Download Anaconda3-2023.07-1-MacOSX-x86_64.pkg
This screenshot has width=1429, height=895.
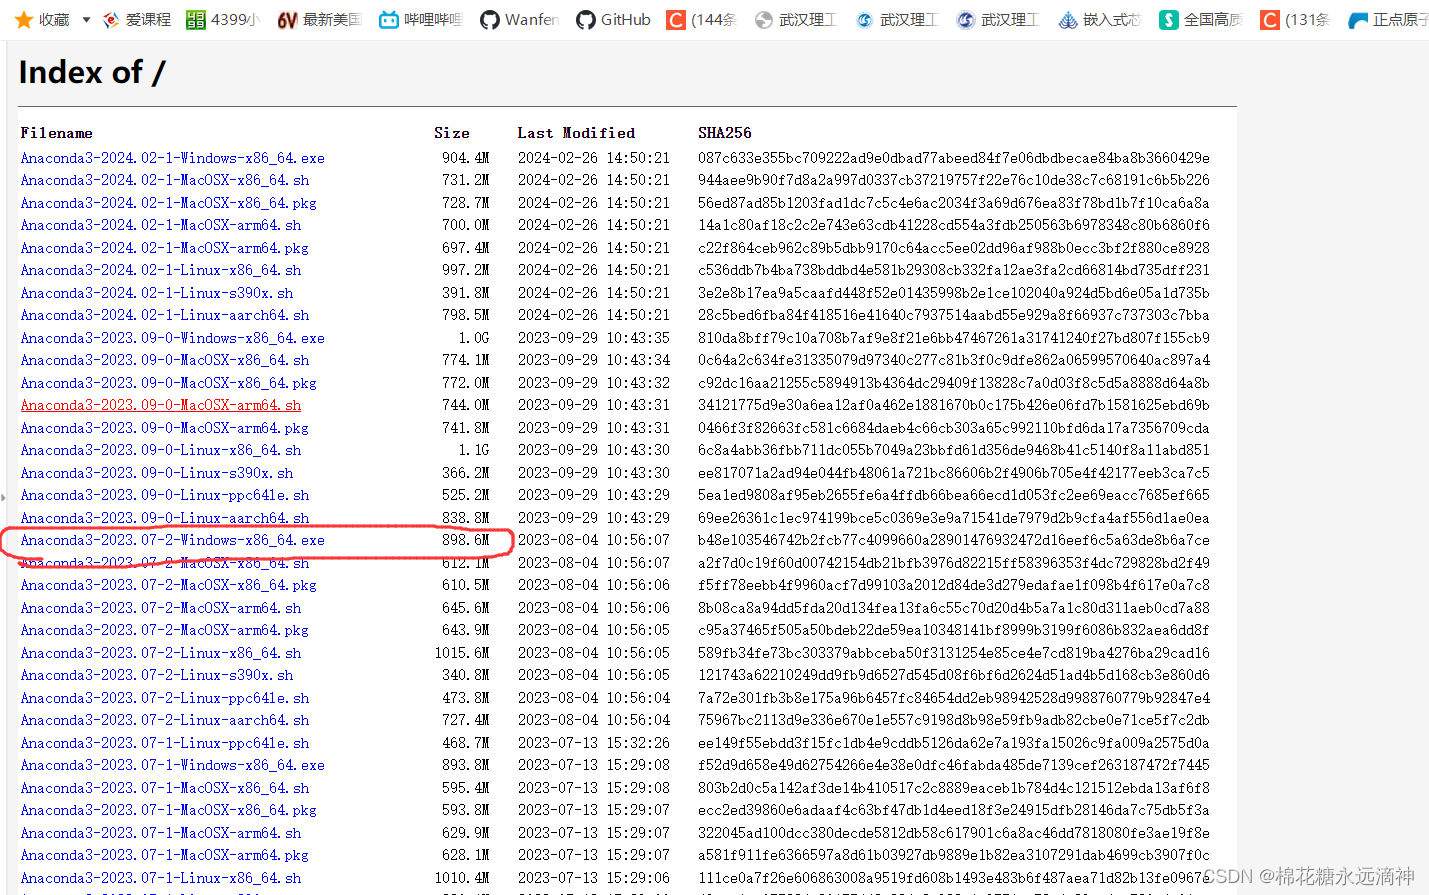coord(168,810)
